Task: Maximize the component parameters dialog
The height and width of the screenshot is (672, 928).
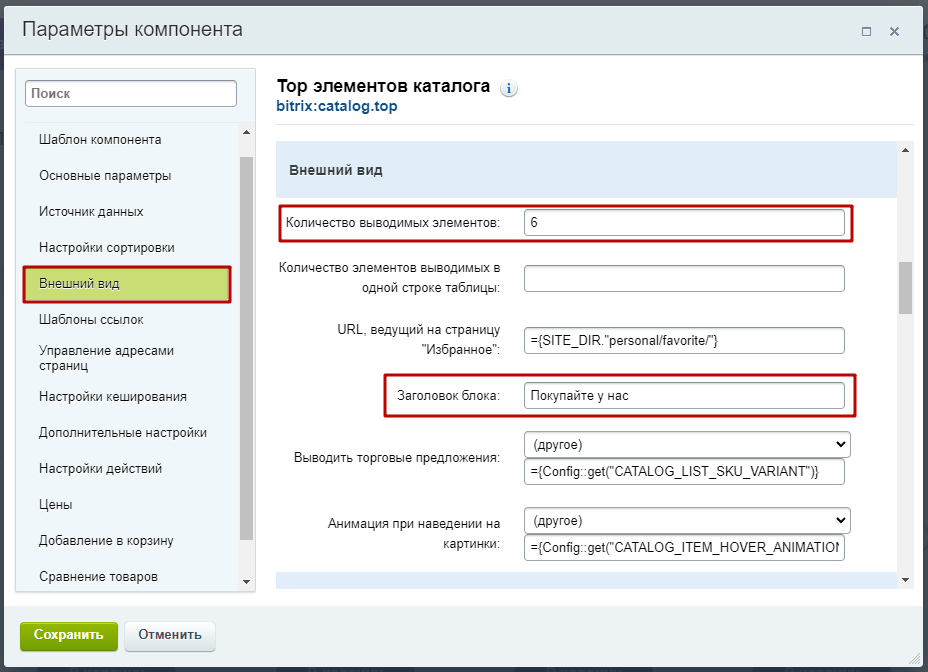Action: coord(866,31)
